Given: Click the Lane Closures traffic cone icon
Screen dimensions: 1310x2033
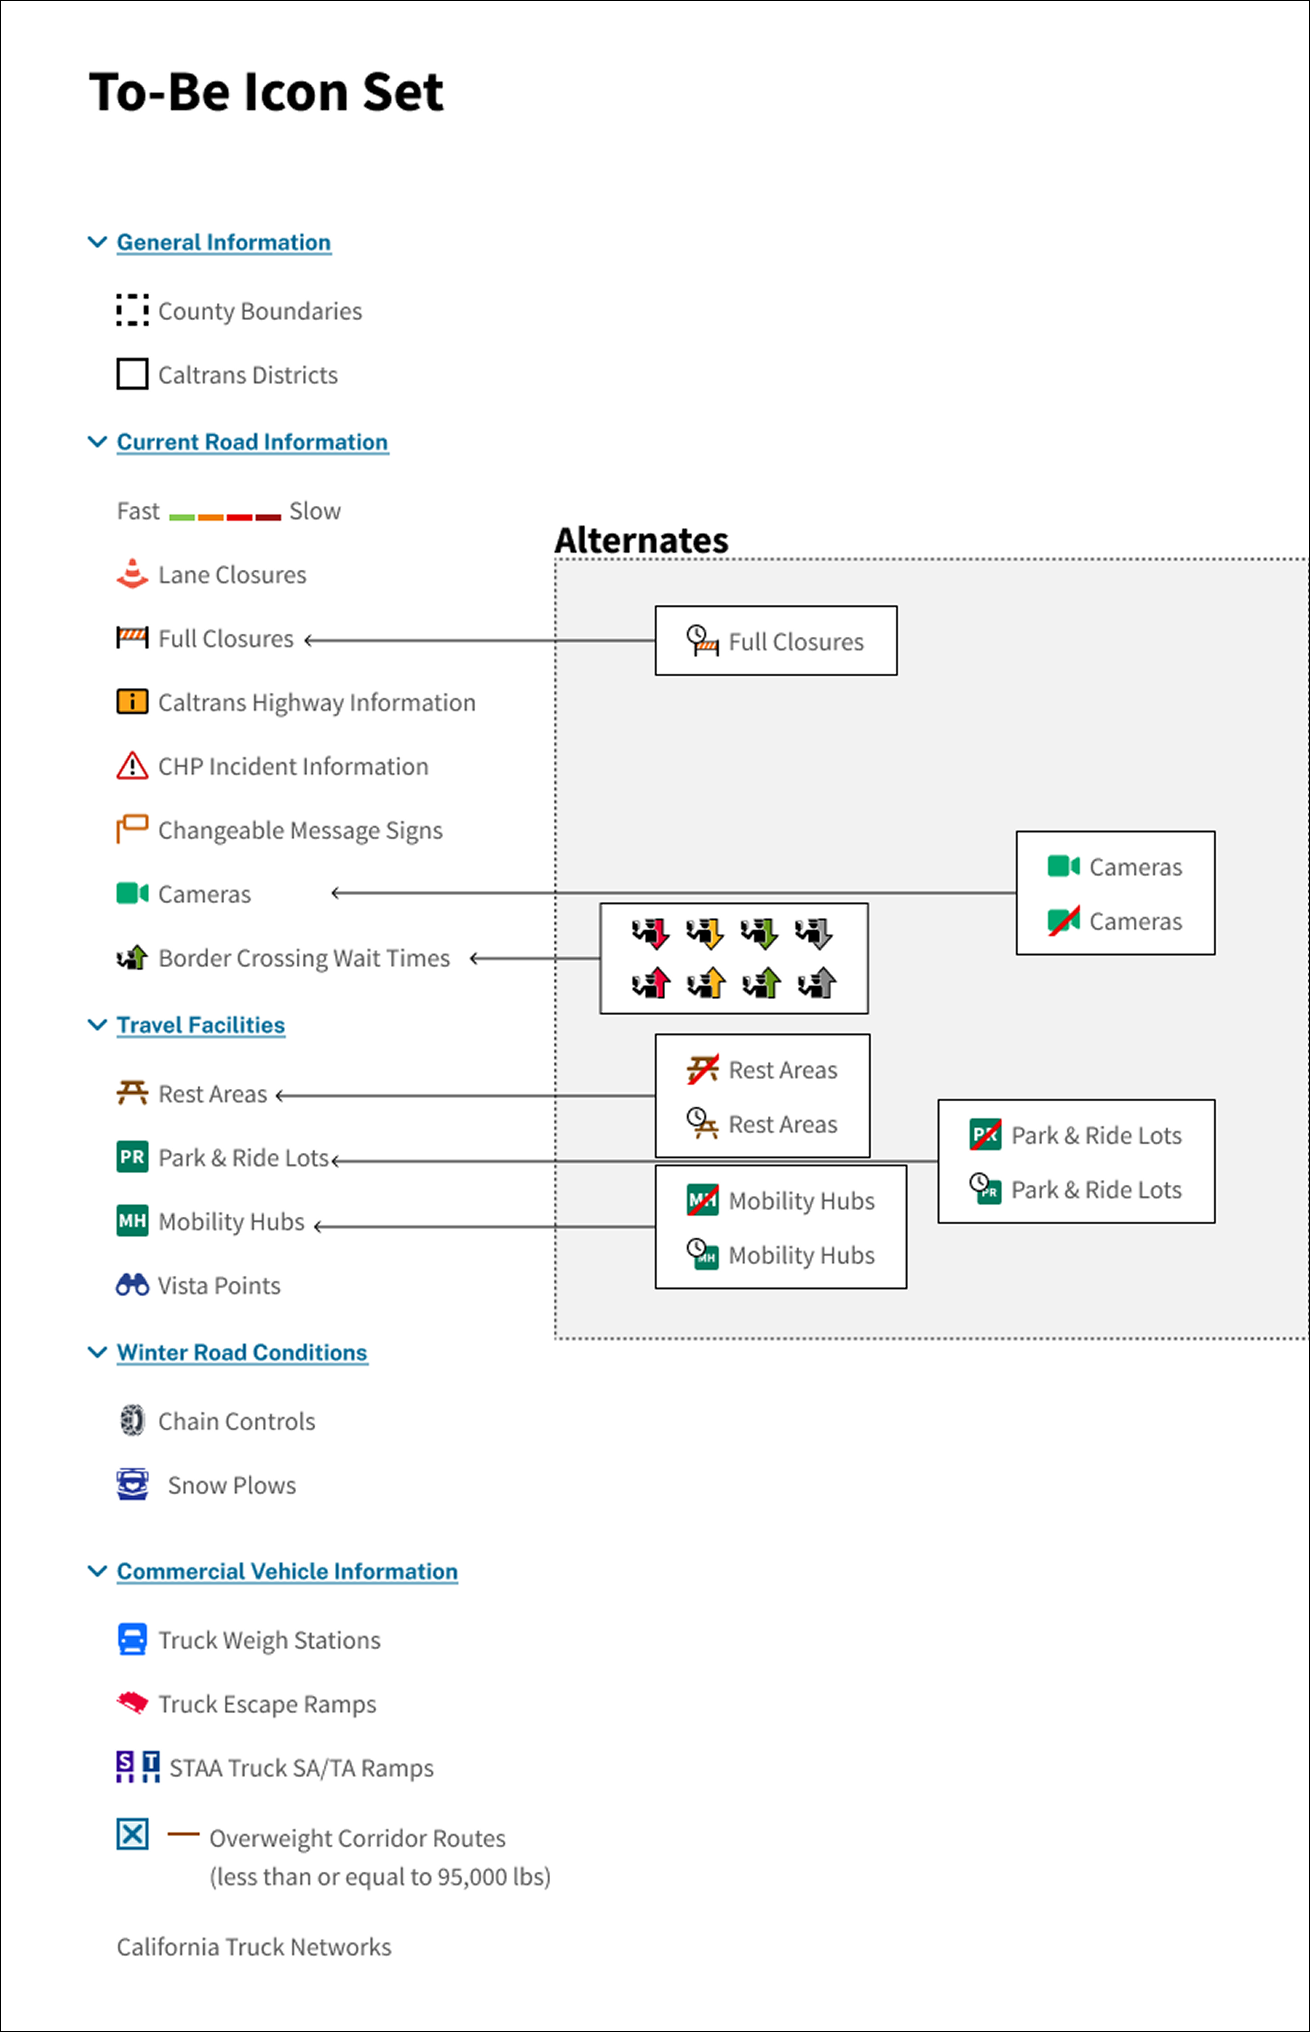Looking at the screenshot, I should (x=132, y=574).
